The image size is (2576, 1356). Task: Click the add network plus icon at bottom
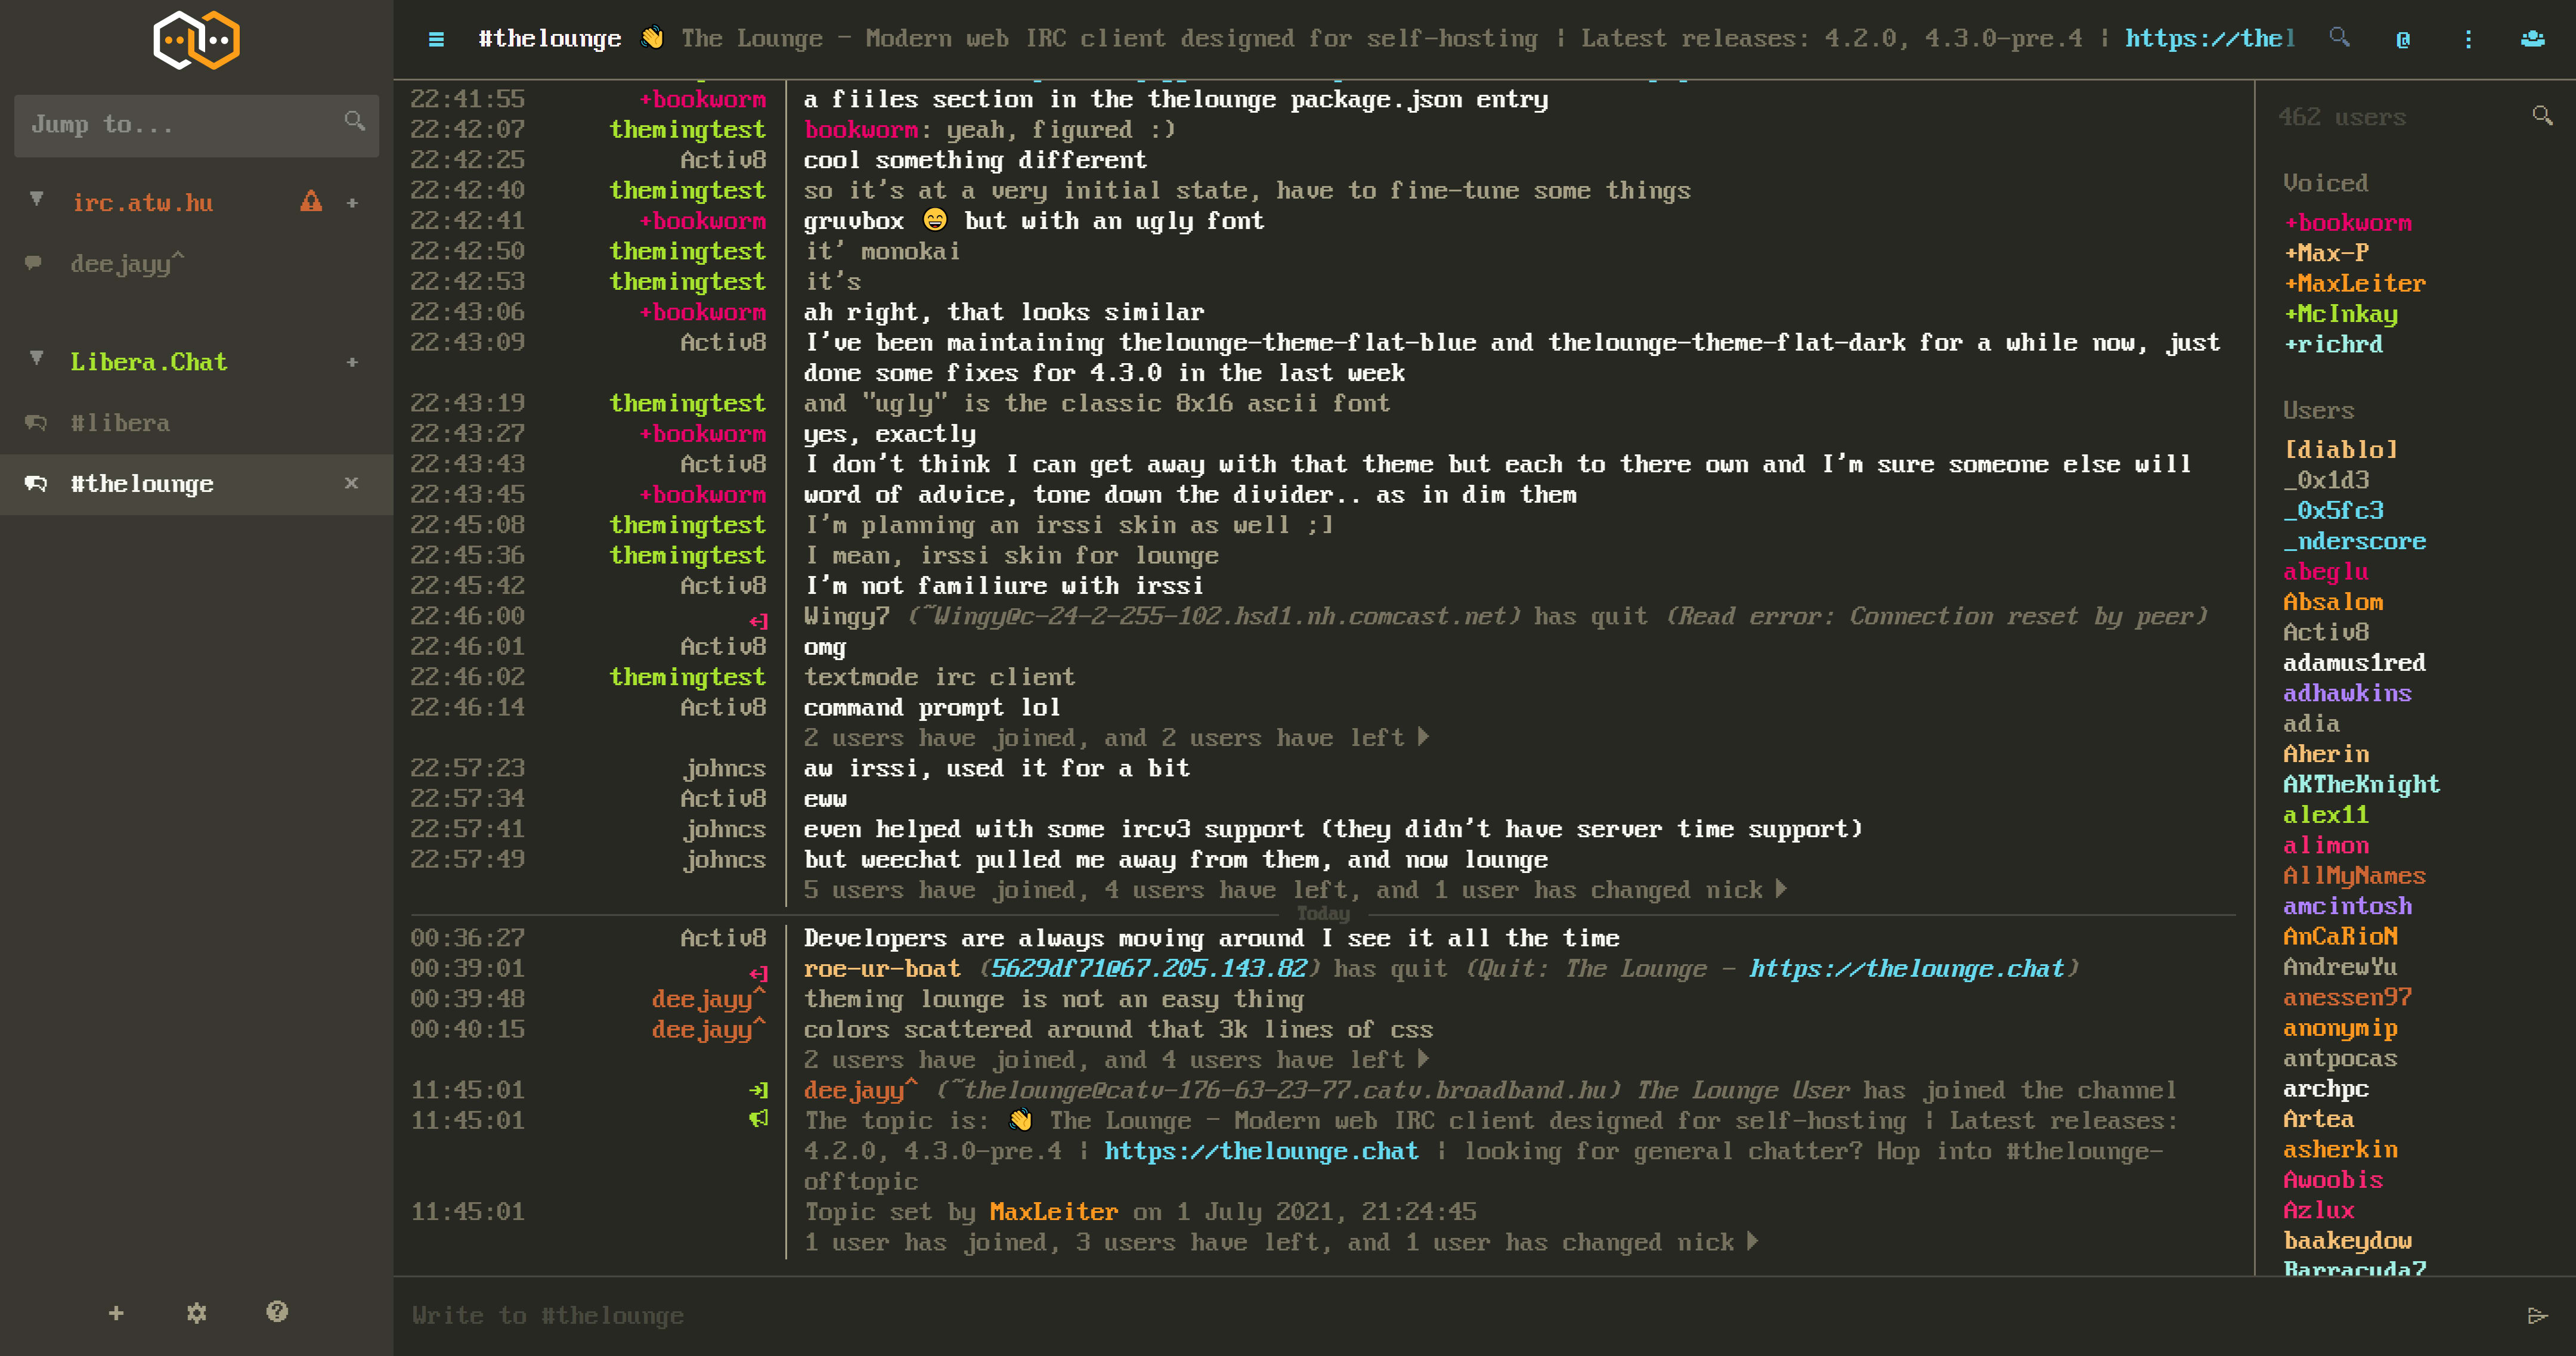tap(116, 1313)
